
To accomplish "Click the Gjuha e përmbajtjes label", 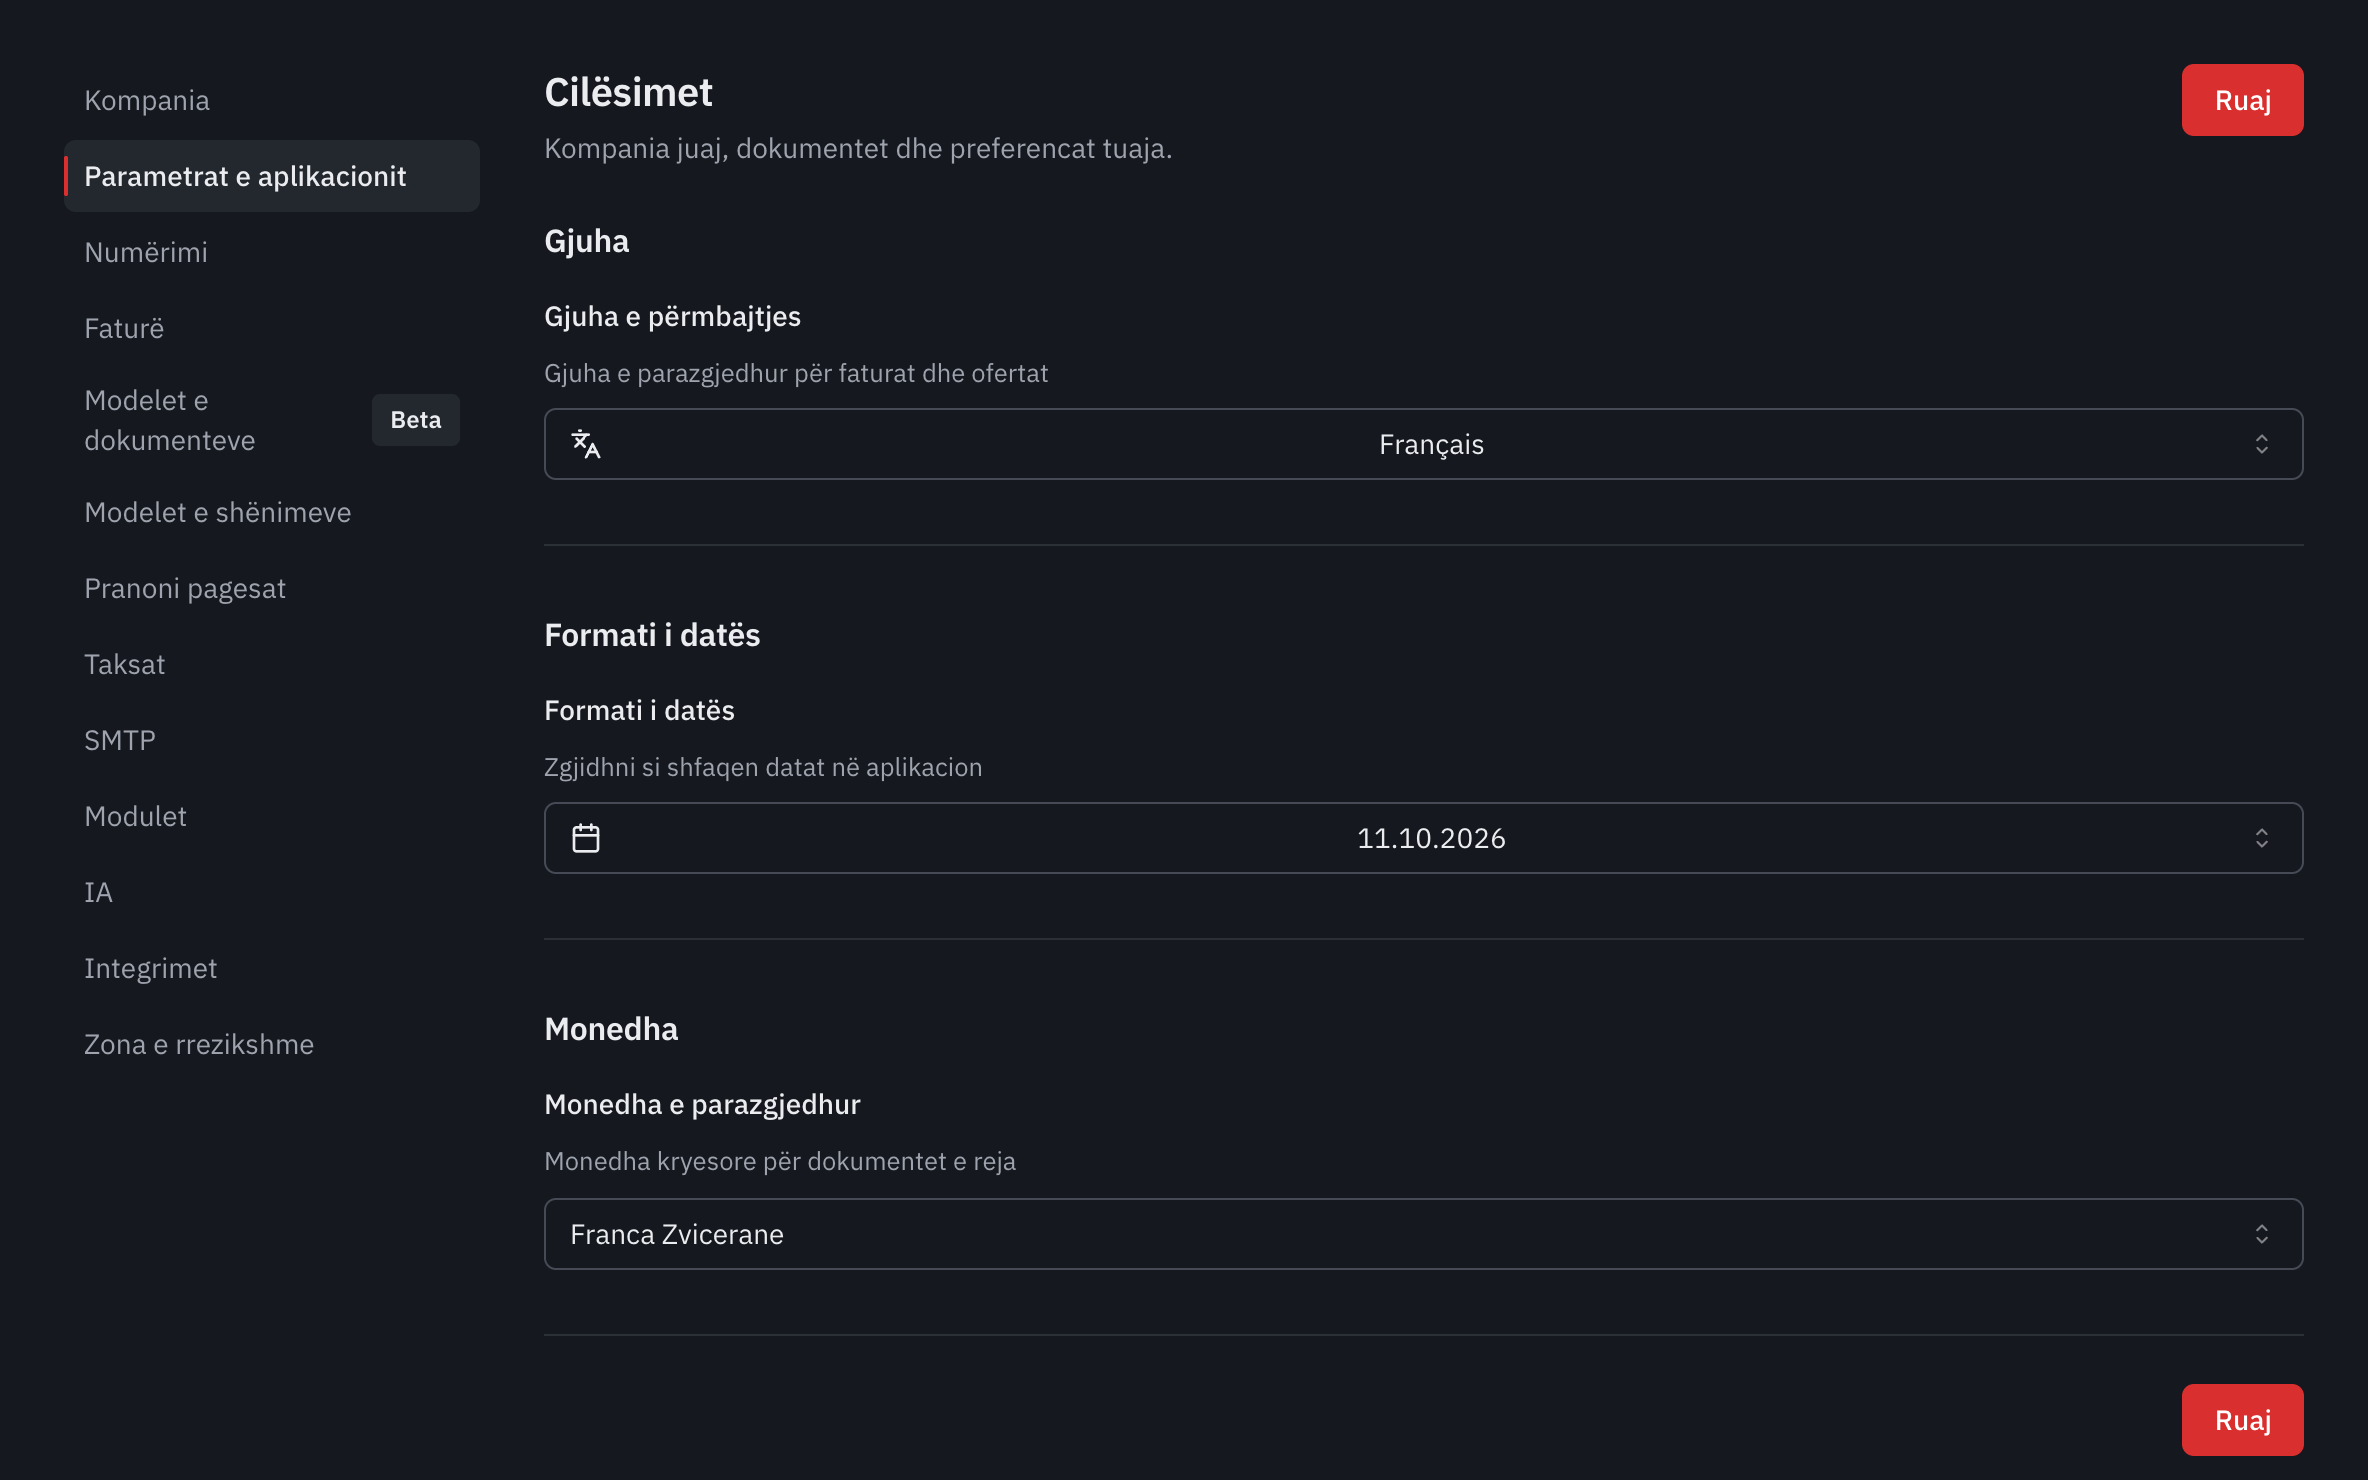I will (672, 317).
